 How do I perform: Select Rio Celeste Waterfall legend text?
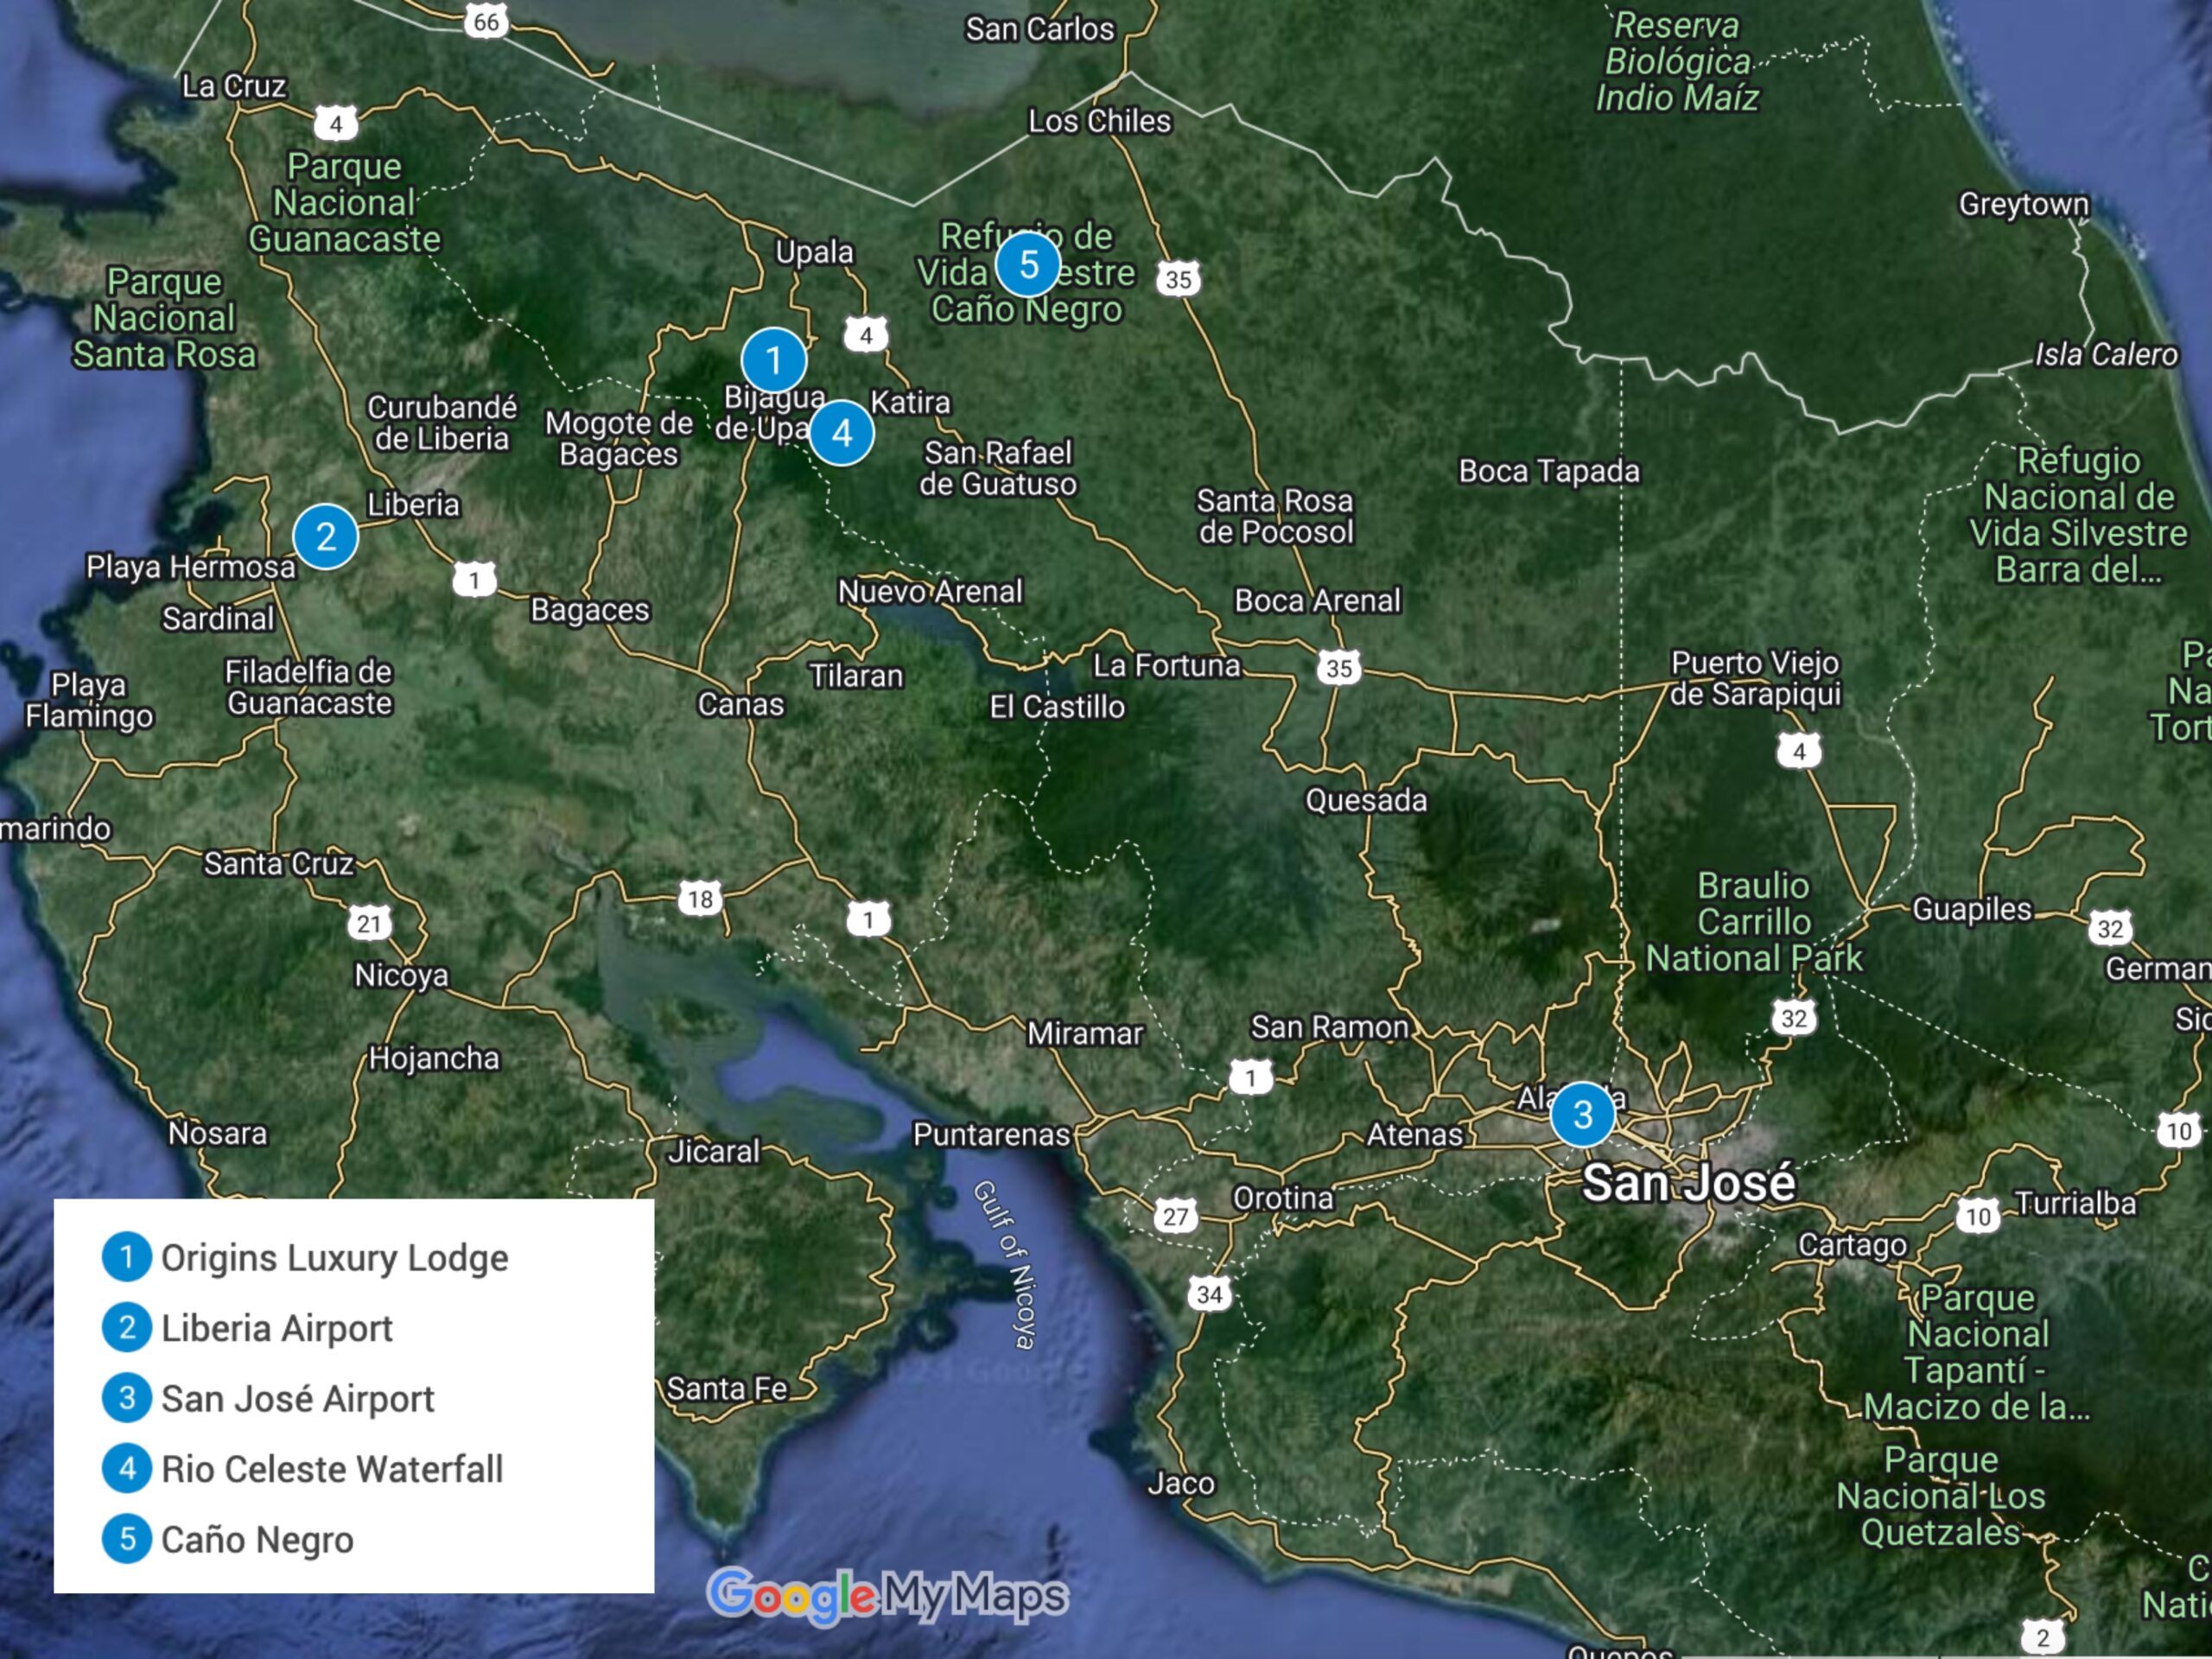pos(332,1469)
